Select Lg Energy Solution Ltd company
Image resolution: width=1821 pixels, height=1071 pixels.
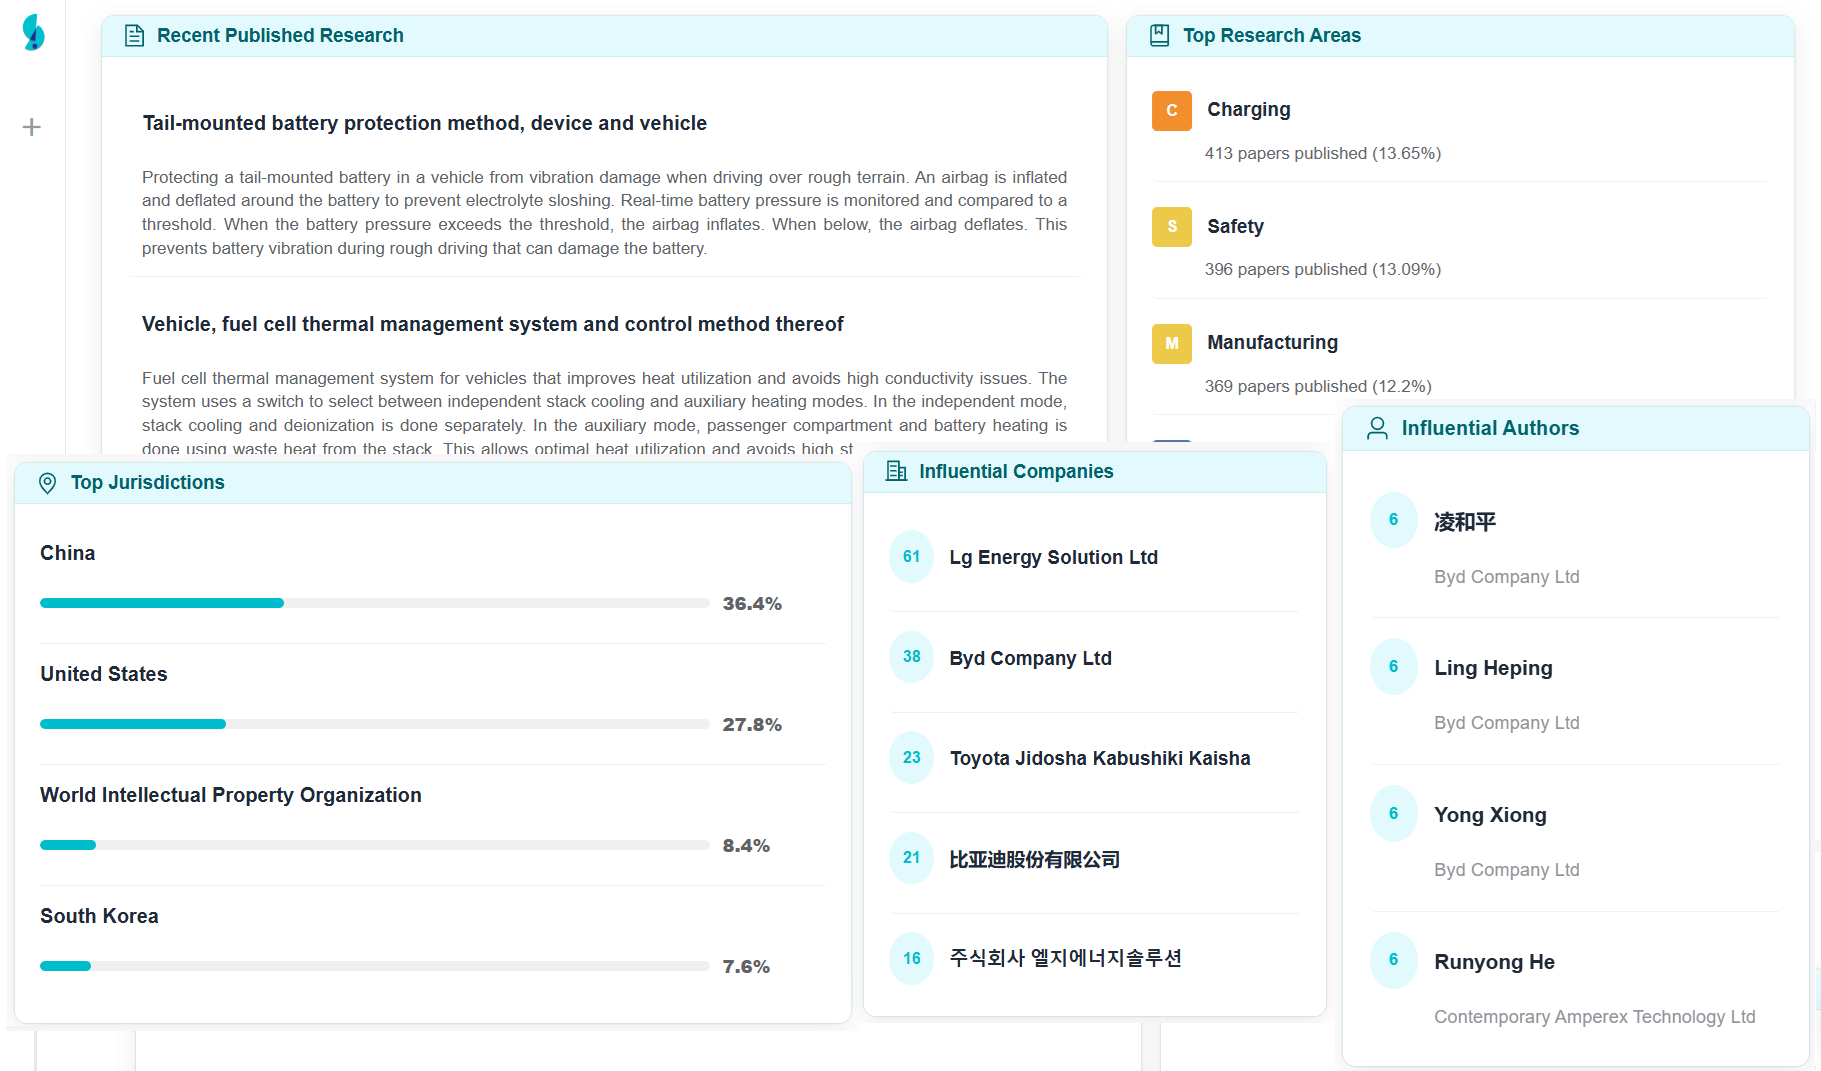pyautogui.click(x=1053, y=557)
